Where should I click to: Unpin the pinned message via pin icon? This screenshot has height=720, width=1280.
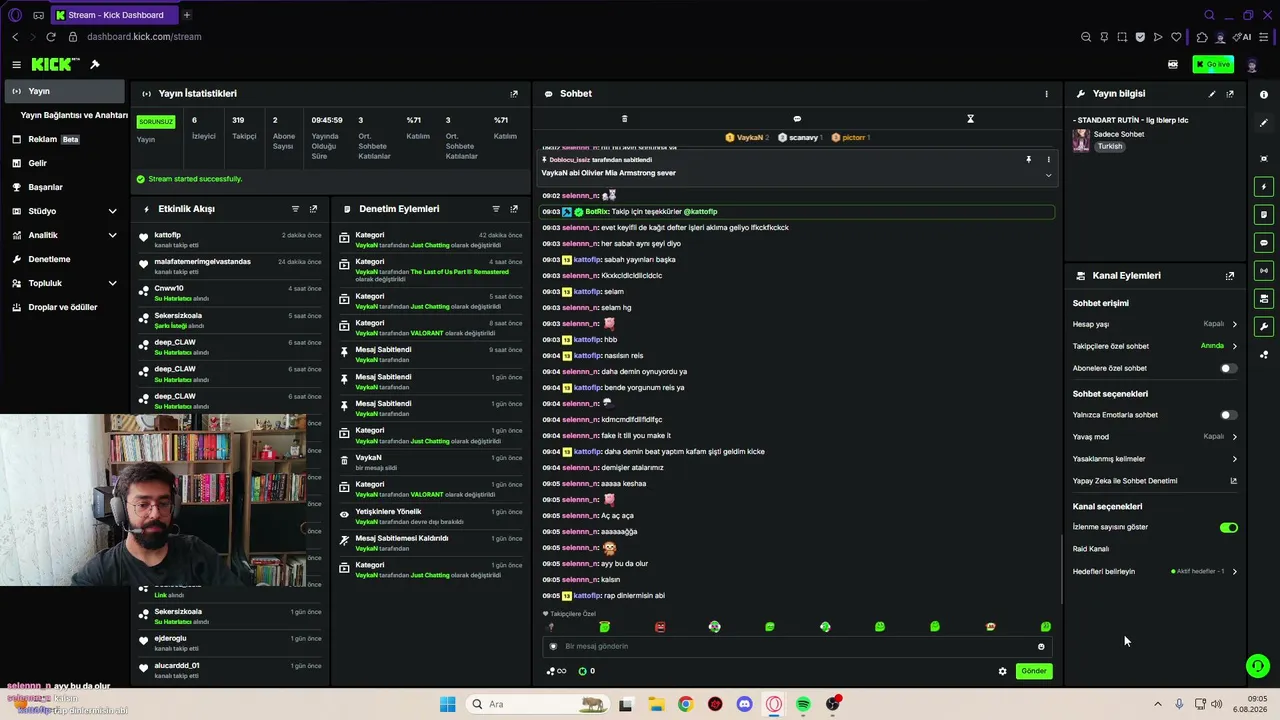tap(1028, 159)
